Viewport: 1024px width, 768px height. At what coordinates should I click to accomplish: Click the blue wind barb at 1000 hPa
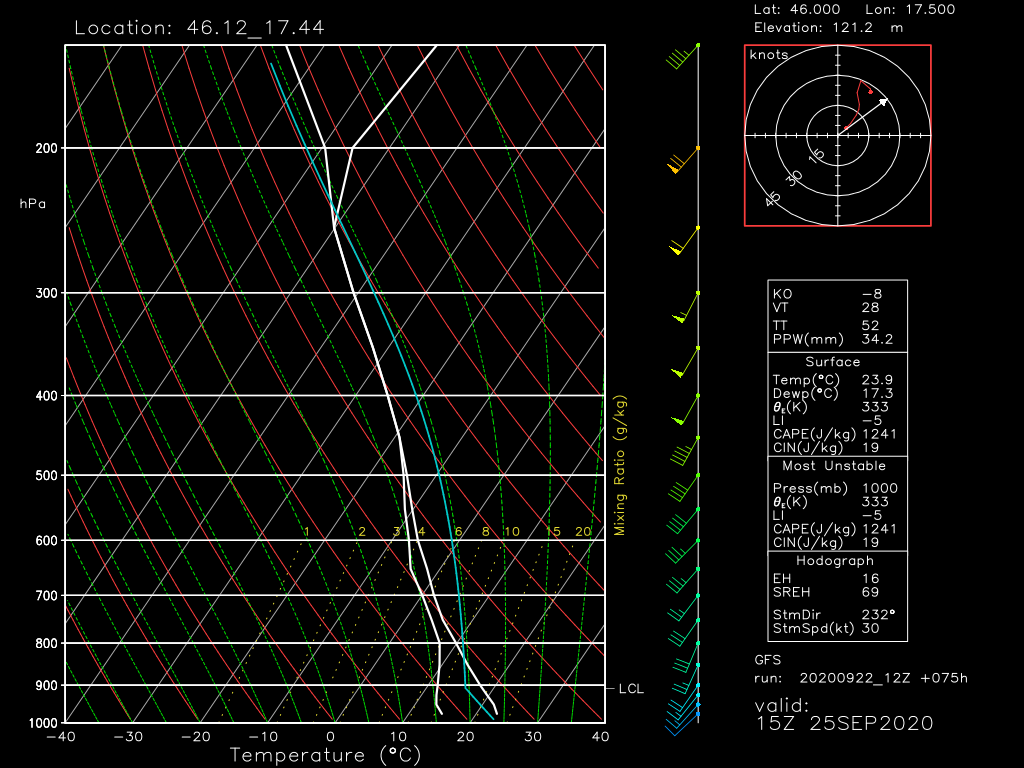click(x=684, y=718)
